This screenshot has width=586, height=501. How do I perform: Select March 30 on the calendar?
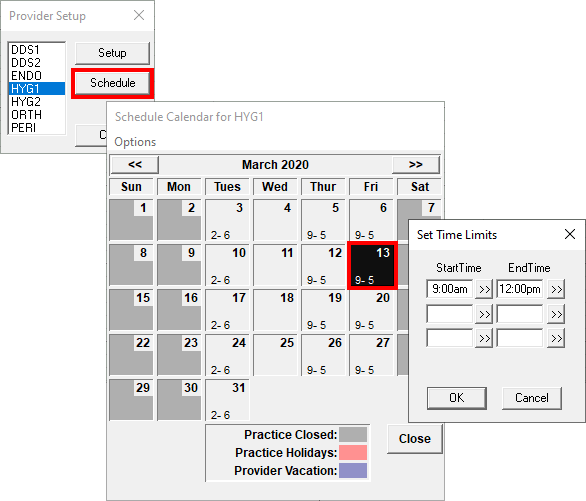coord(179,400)
